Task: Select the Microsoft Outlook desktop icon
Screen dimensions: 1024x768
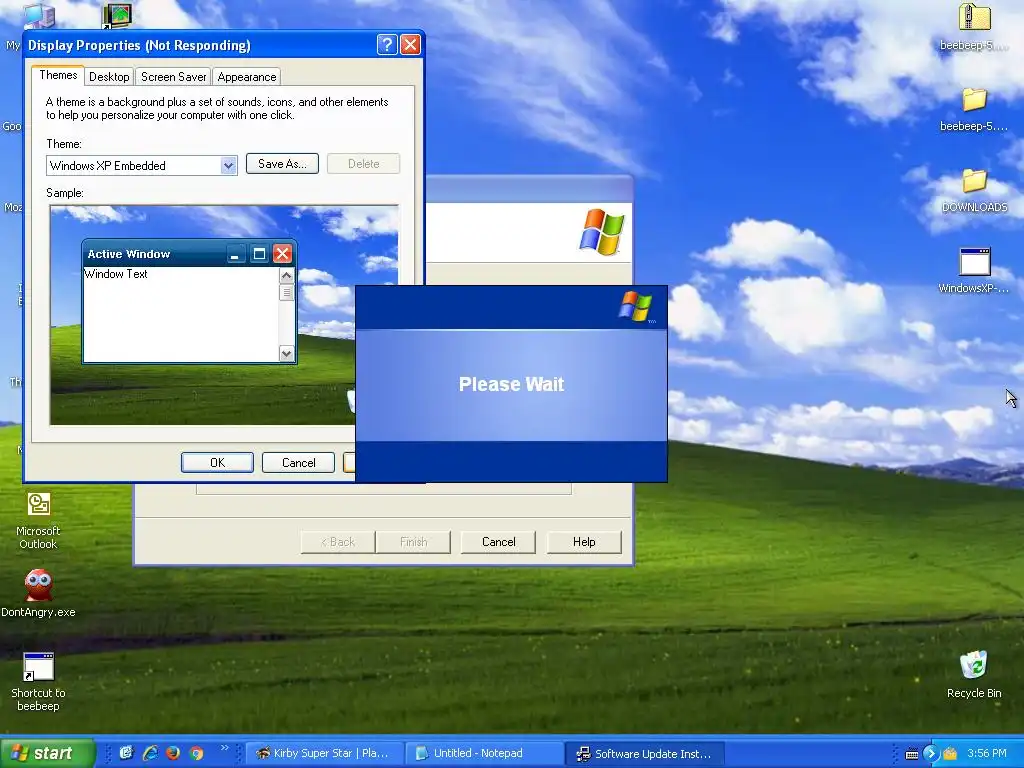Action: (x=38, y=520)
